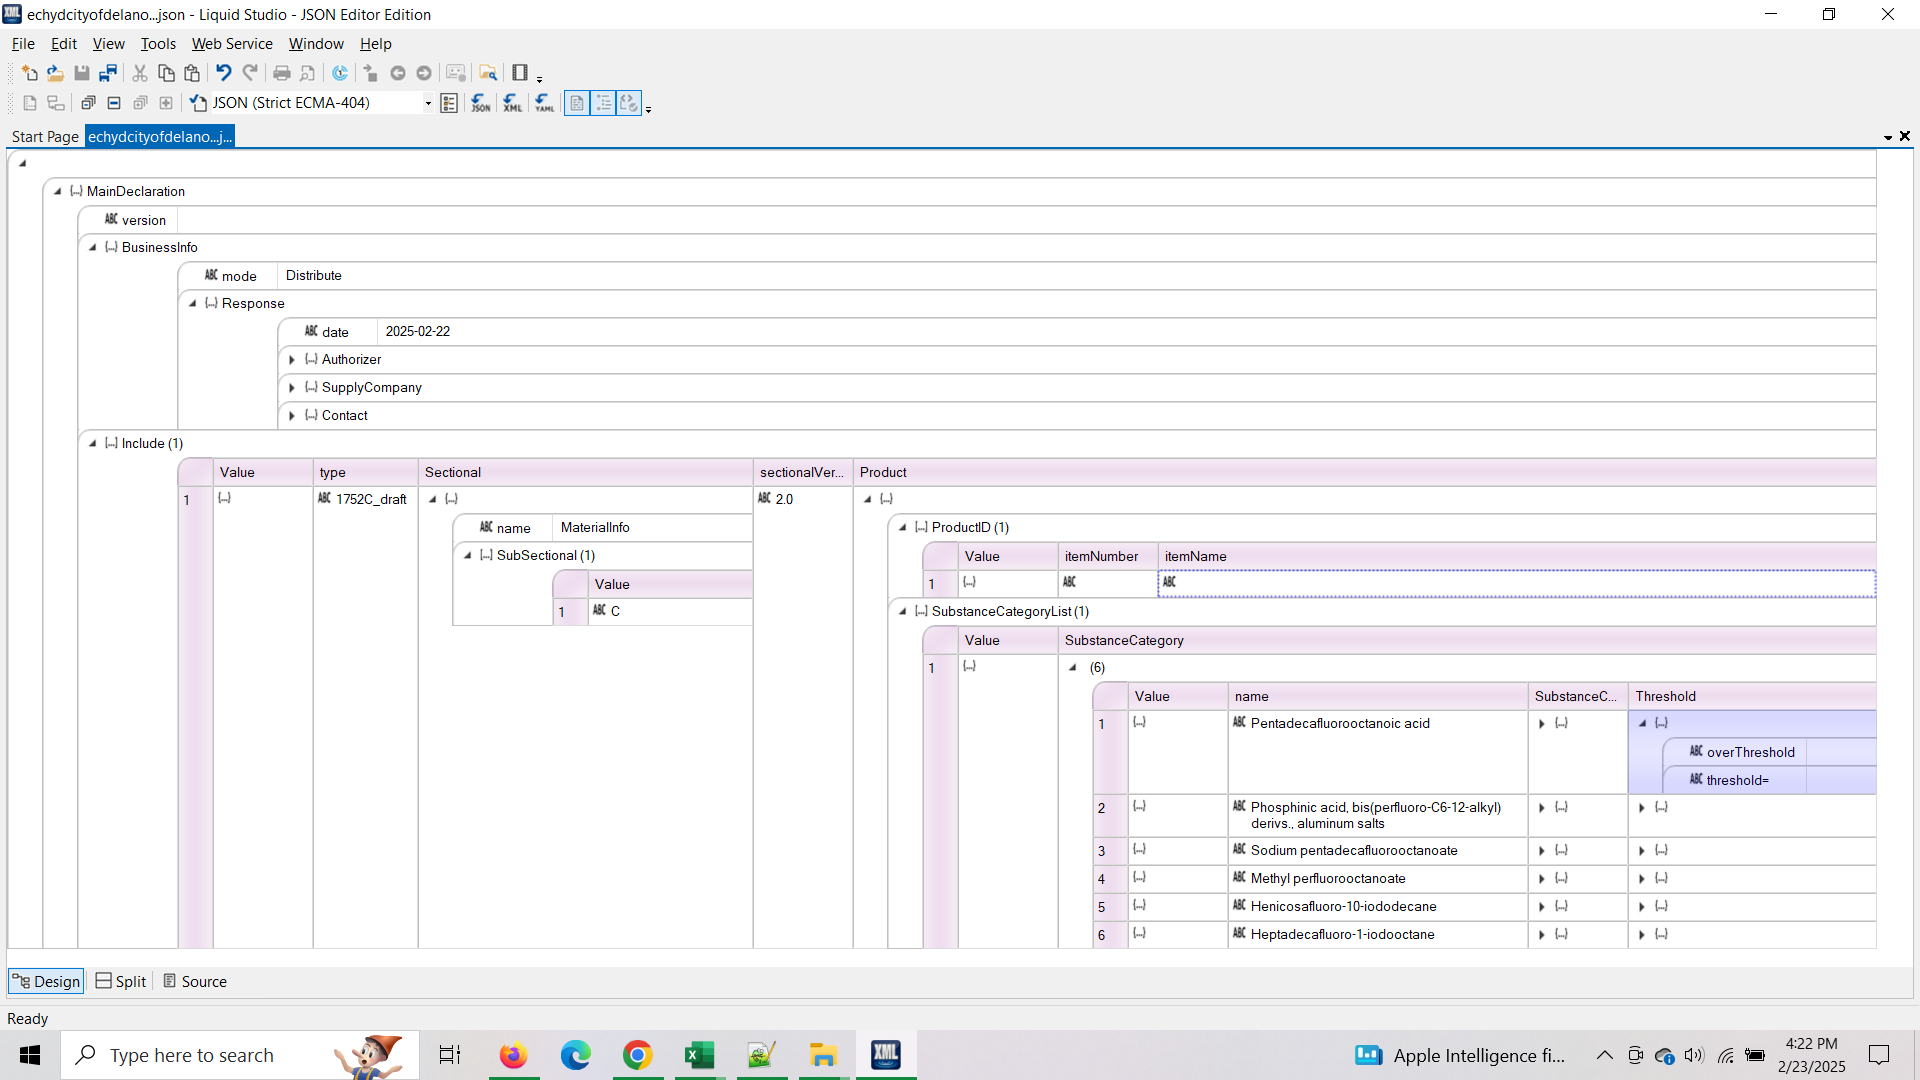The width and height of the screenshot is (1920, 1080).
Task: Open the Web Service menu
Action: pyautogui.click(x=232, y=44)
